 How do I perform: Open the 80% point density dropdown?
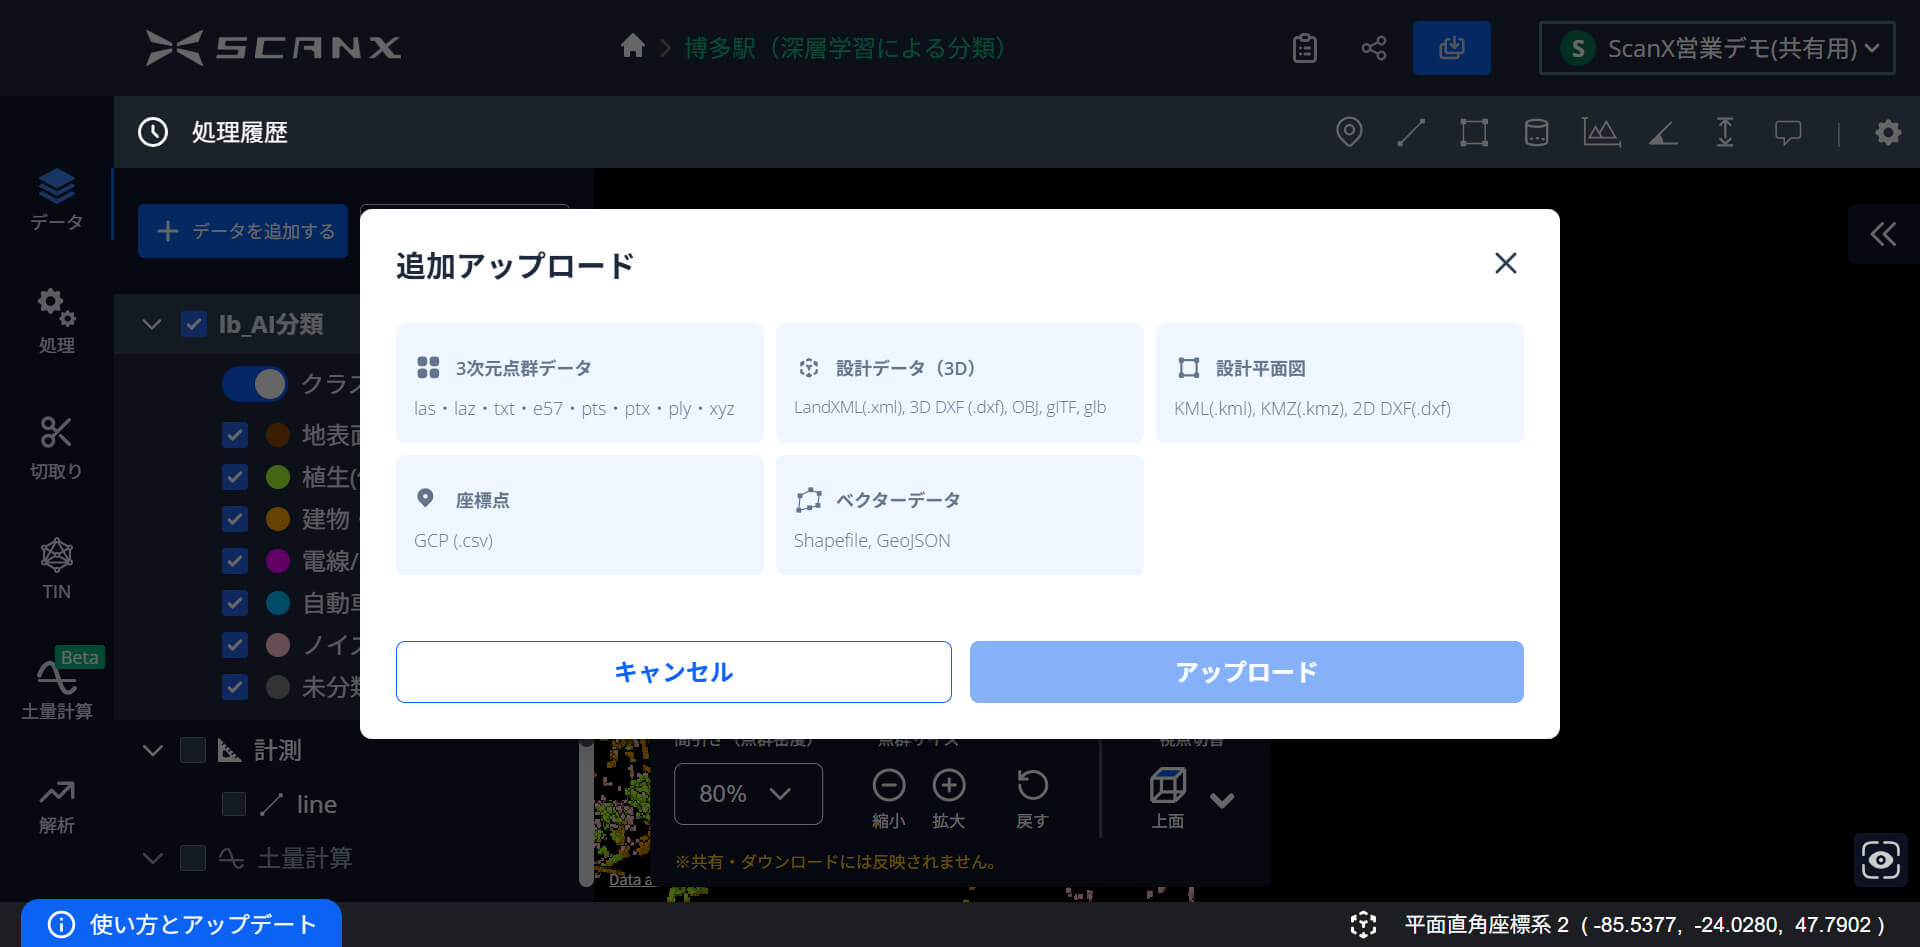(x=747, y=794)
